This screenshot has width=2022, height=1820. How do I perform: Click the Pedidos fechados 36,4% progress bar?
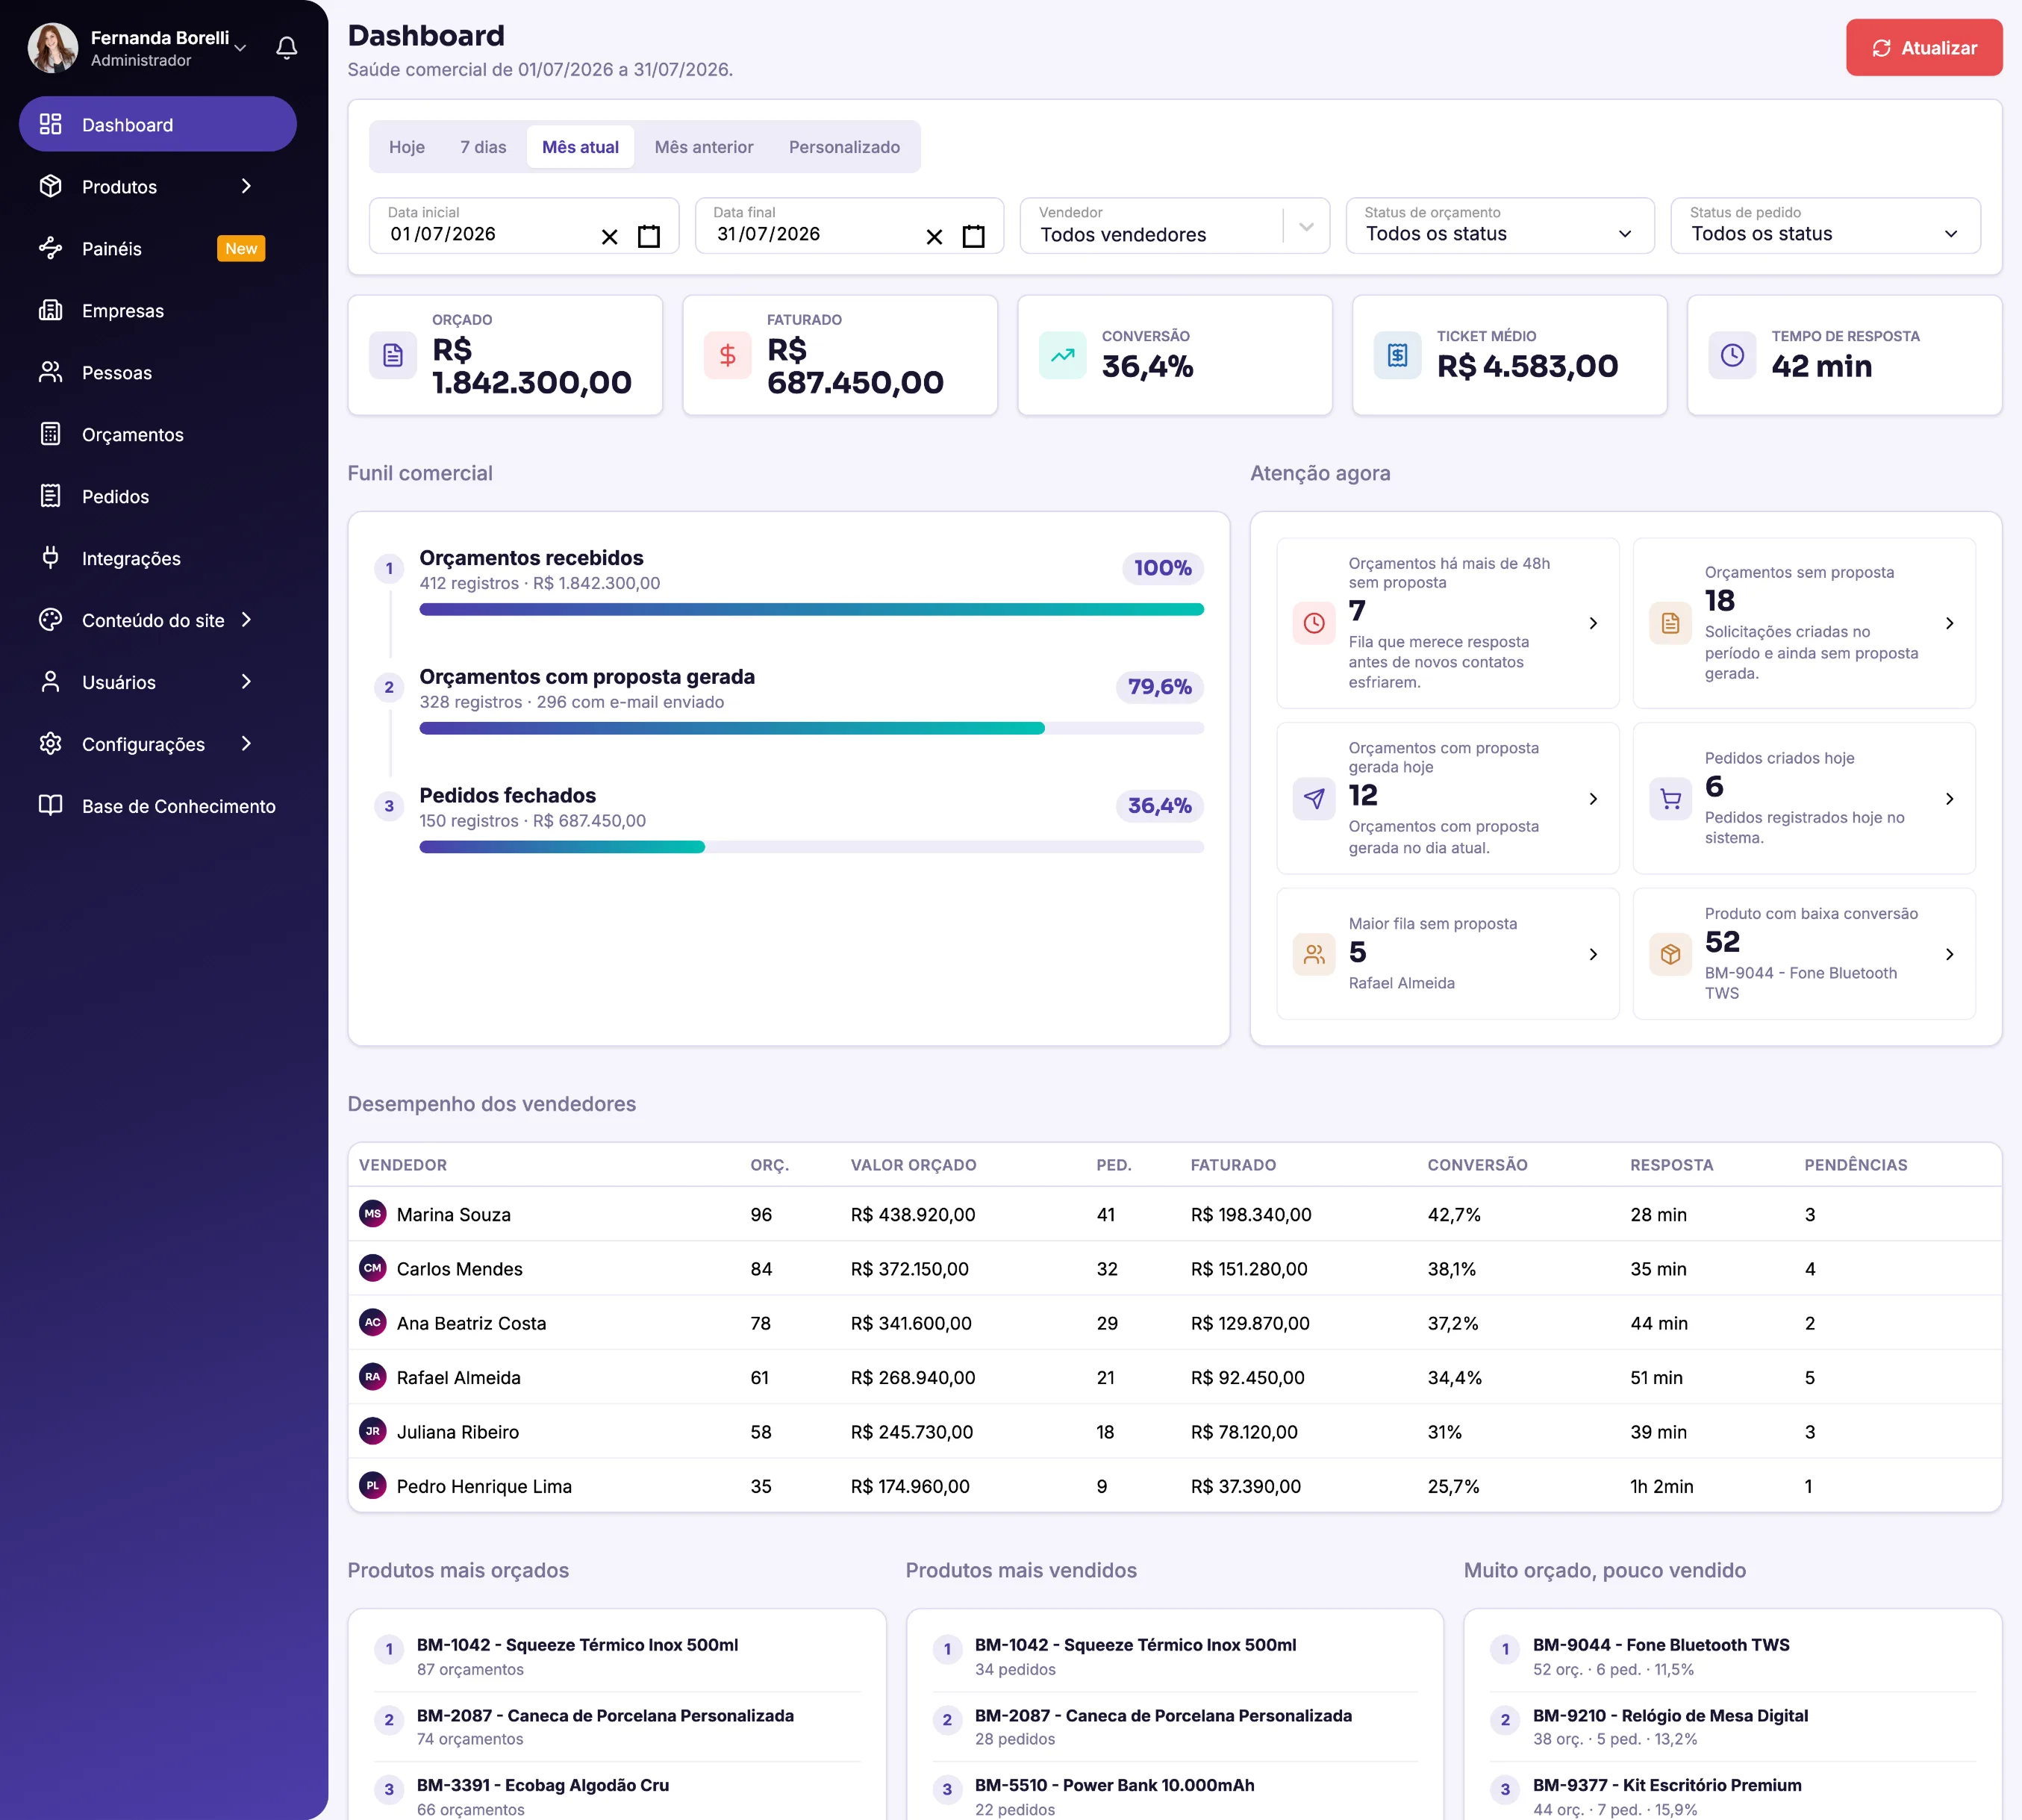click(811, 847)
